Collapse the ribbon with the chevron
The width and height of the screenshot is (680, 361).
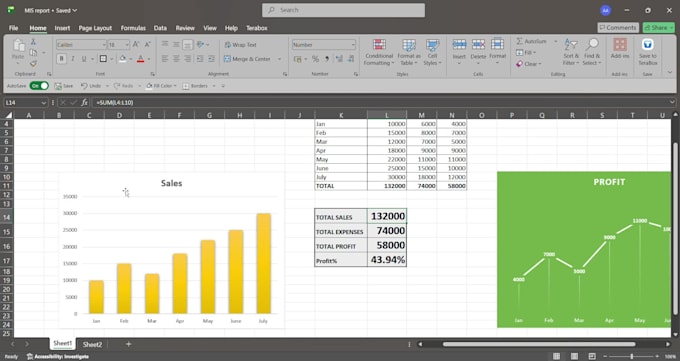tap(670, 72)
